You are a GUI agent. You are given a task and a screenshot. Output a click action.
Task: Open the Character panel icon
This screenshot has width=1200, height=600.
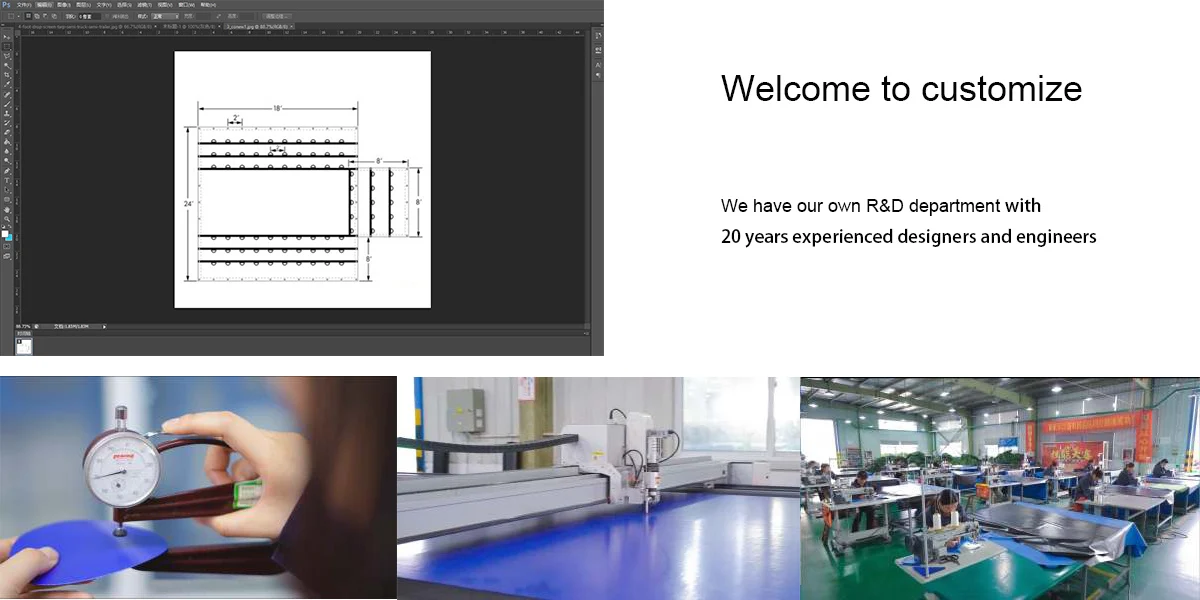click(x=597, y=64)
